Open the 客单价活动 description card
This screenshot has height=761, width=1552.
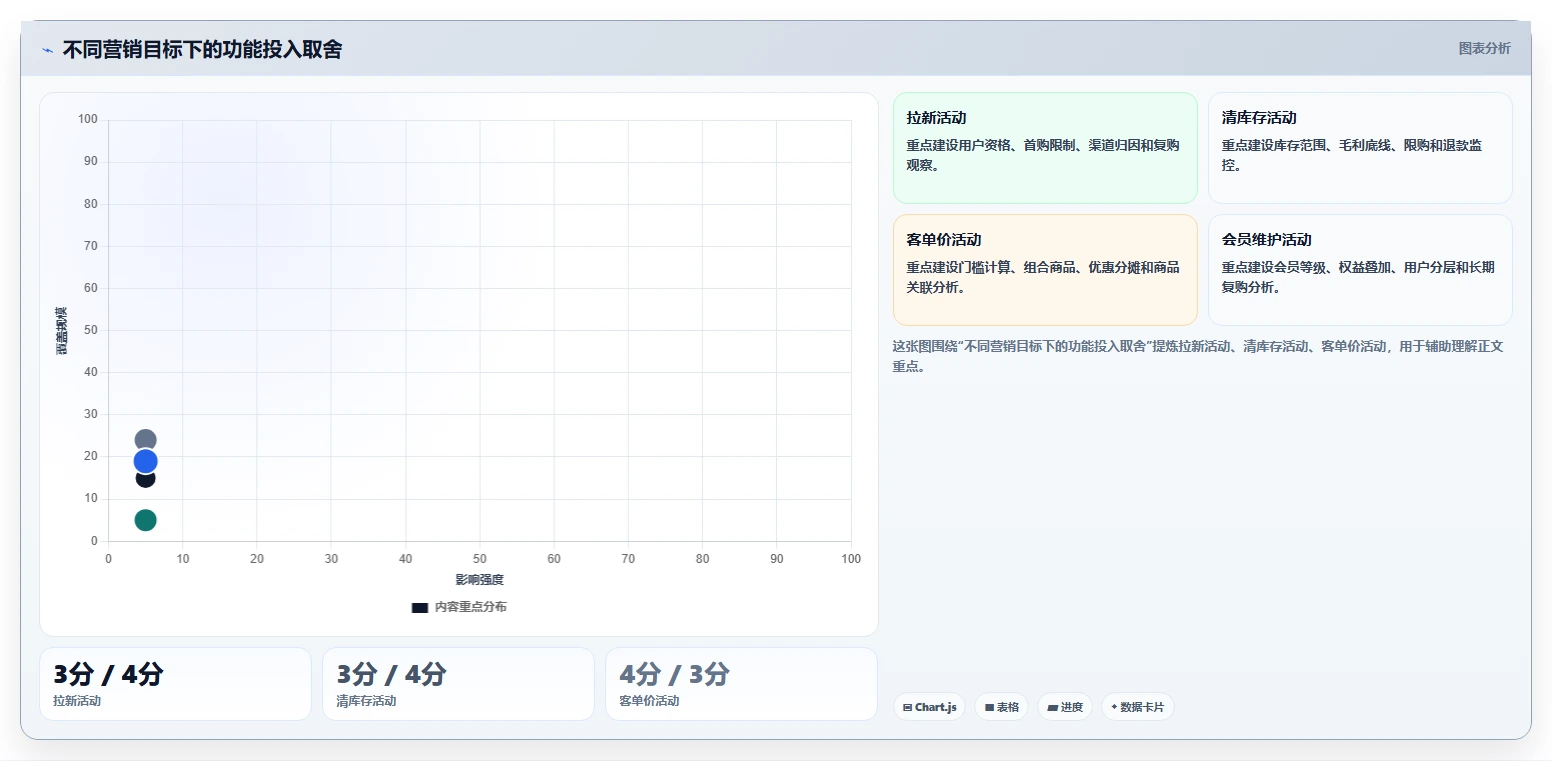pyautogui.click(x=1045, y=270)
